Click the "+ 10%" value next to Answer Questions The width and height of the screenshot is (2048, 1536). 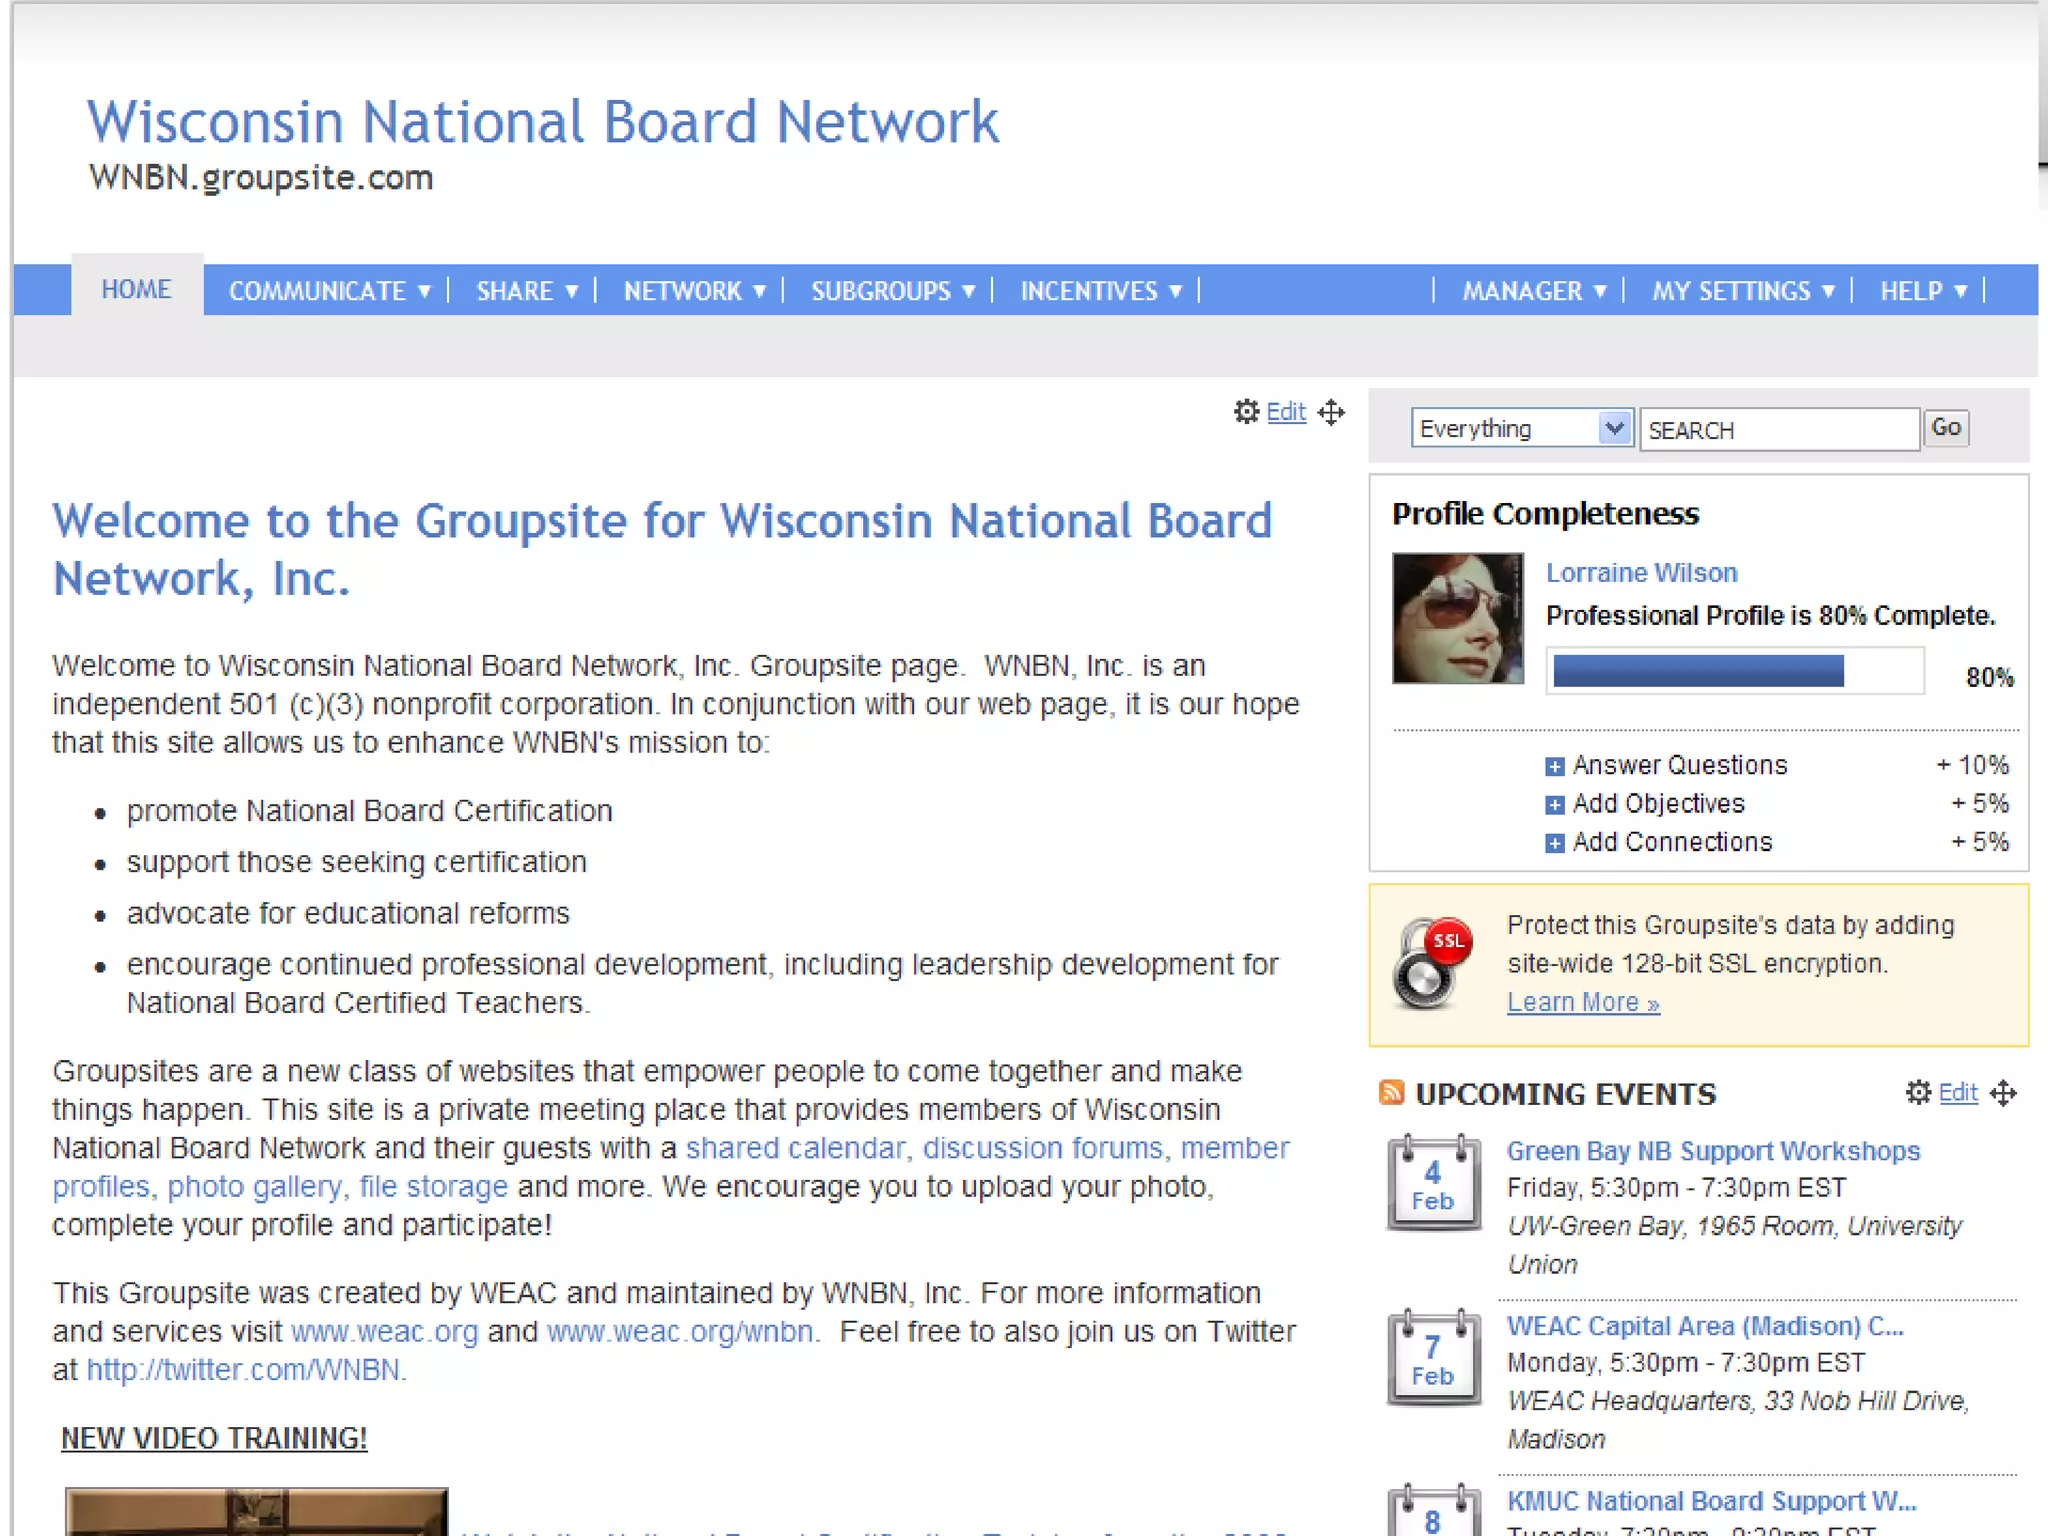point(1971,766)
